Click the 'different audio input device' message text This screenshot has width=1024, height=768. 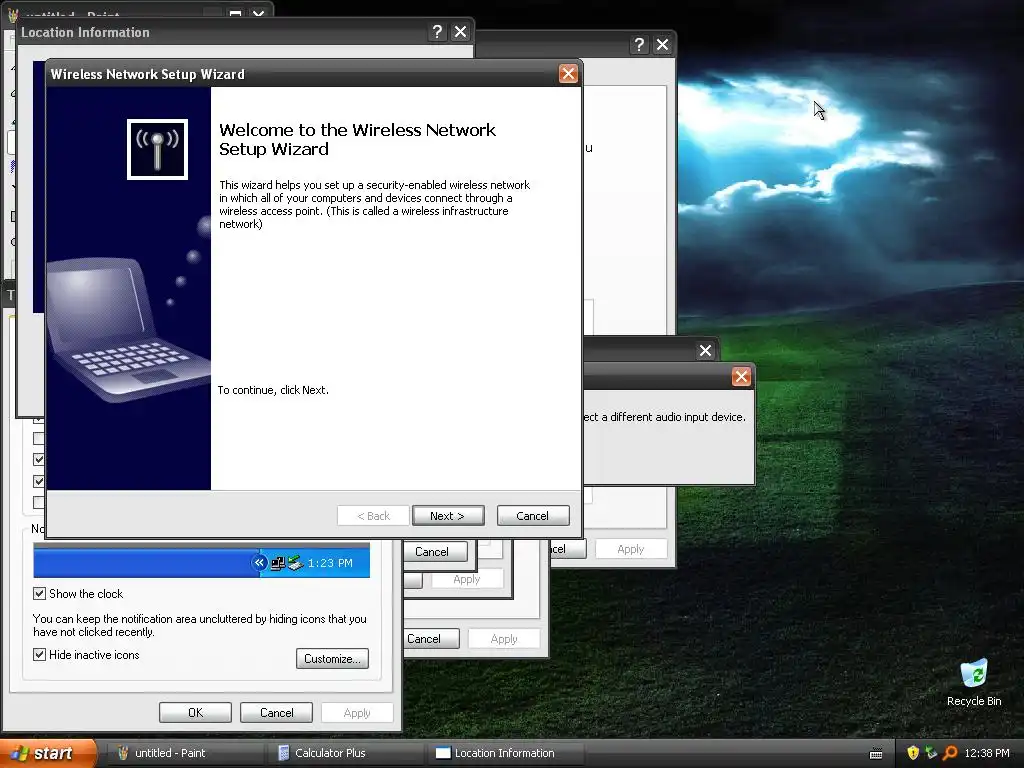point(665,417)
